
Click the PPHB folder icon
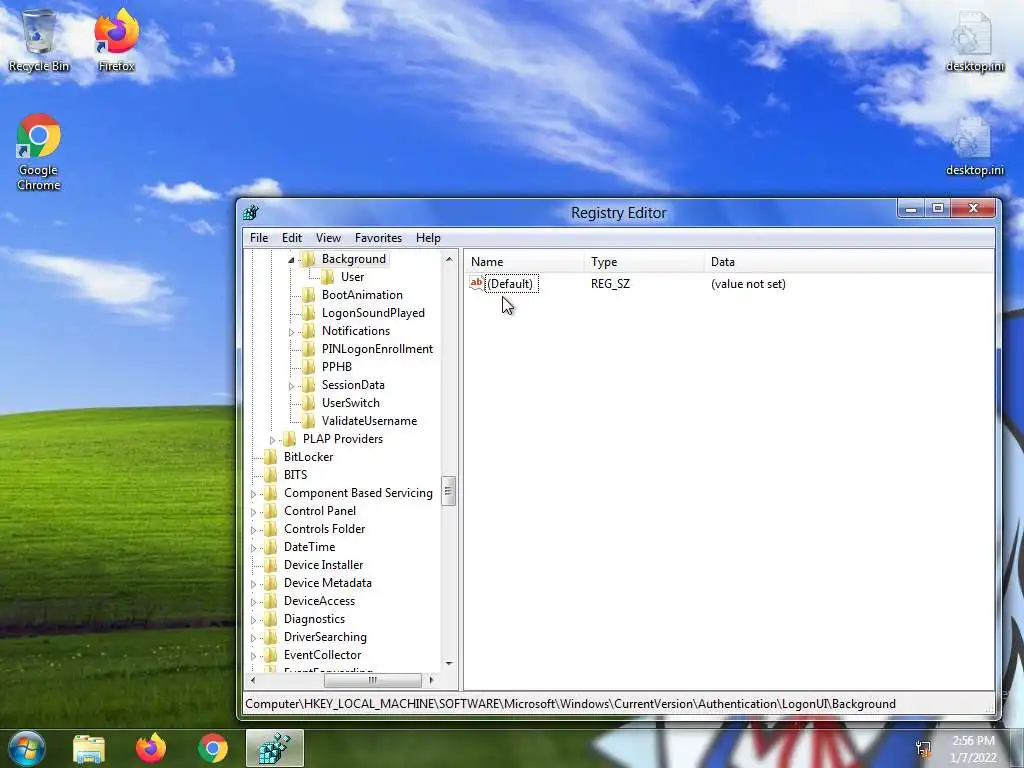[308, 367]
